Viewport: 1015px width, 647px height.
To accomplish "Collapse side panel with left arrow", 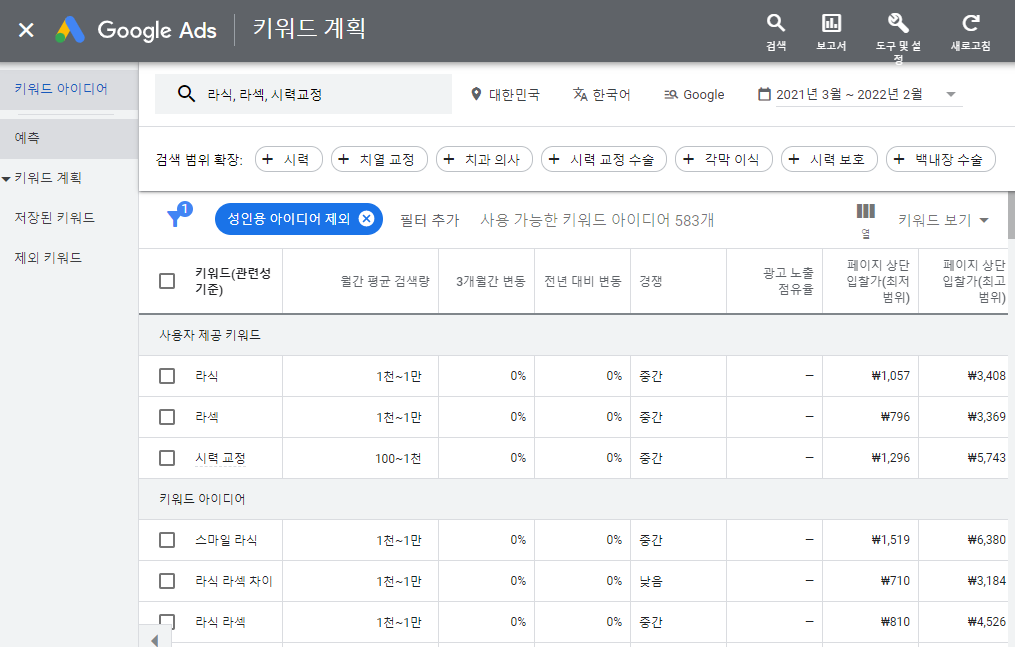I will coord(155,639).
